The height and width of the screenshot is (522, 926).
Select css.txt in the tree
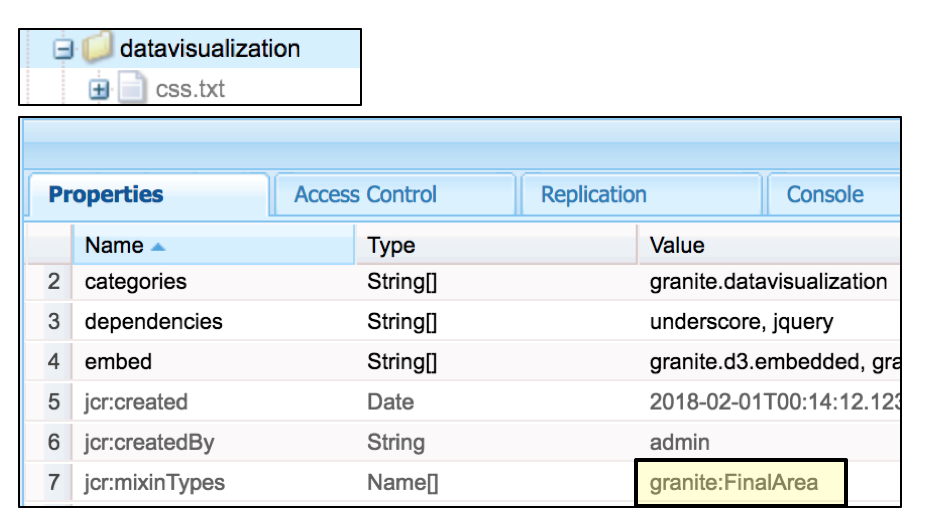click(190, 89)
